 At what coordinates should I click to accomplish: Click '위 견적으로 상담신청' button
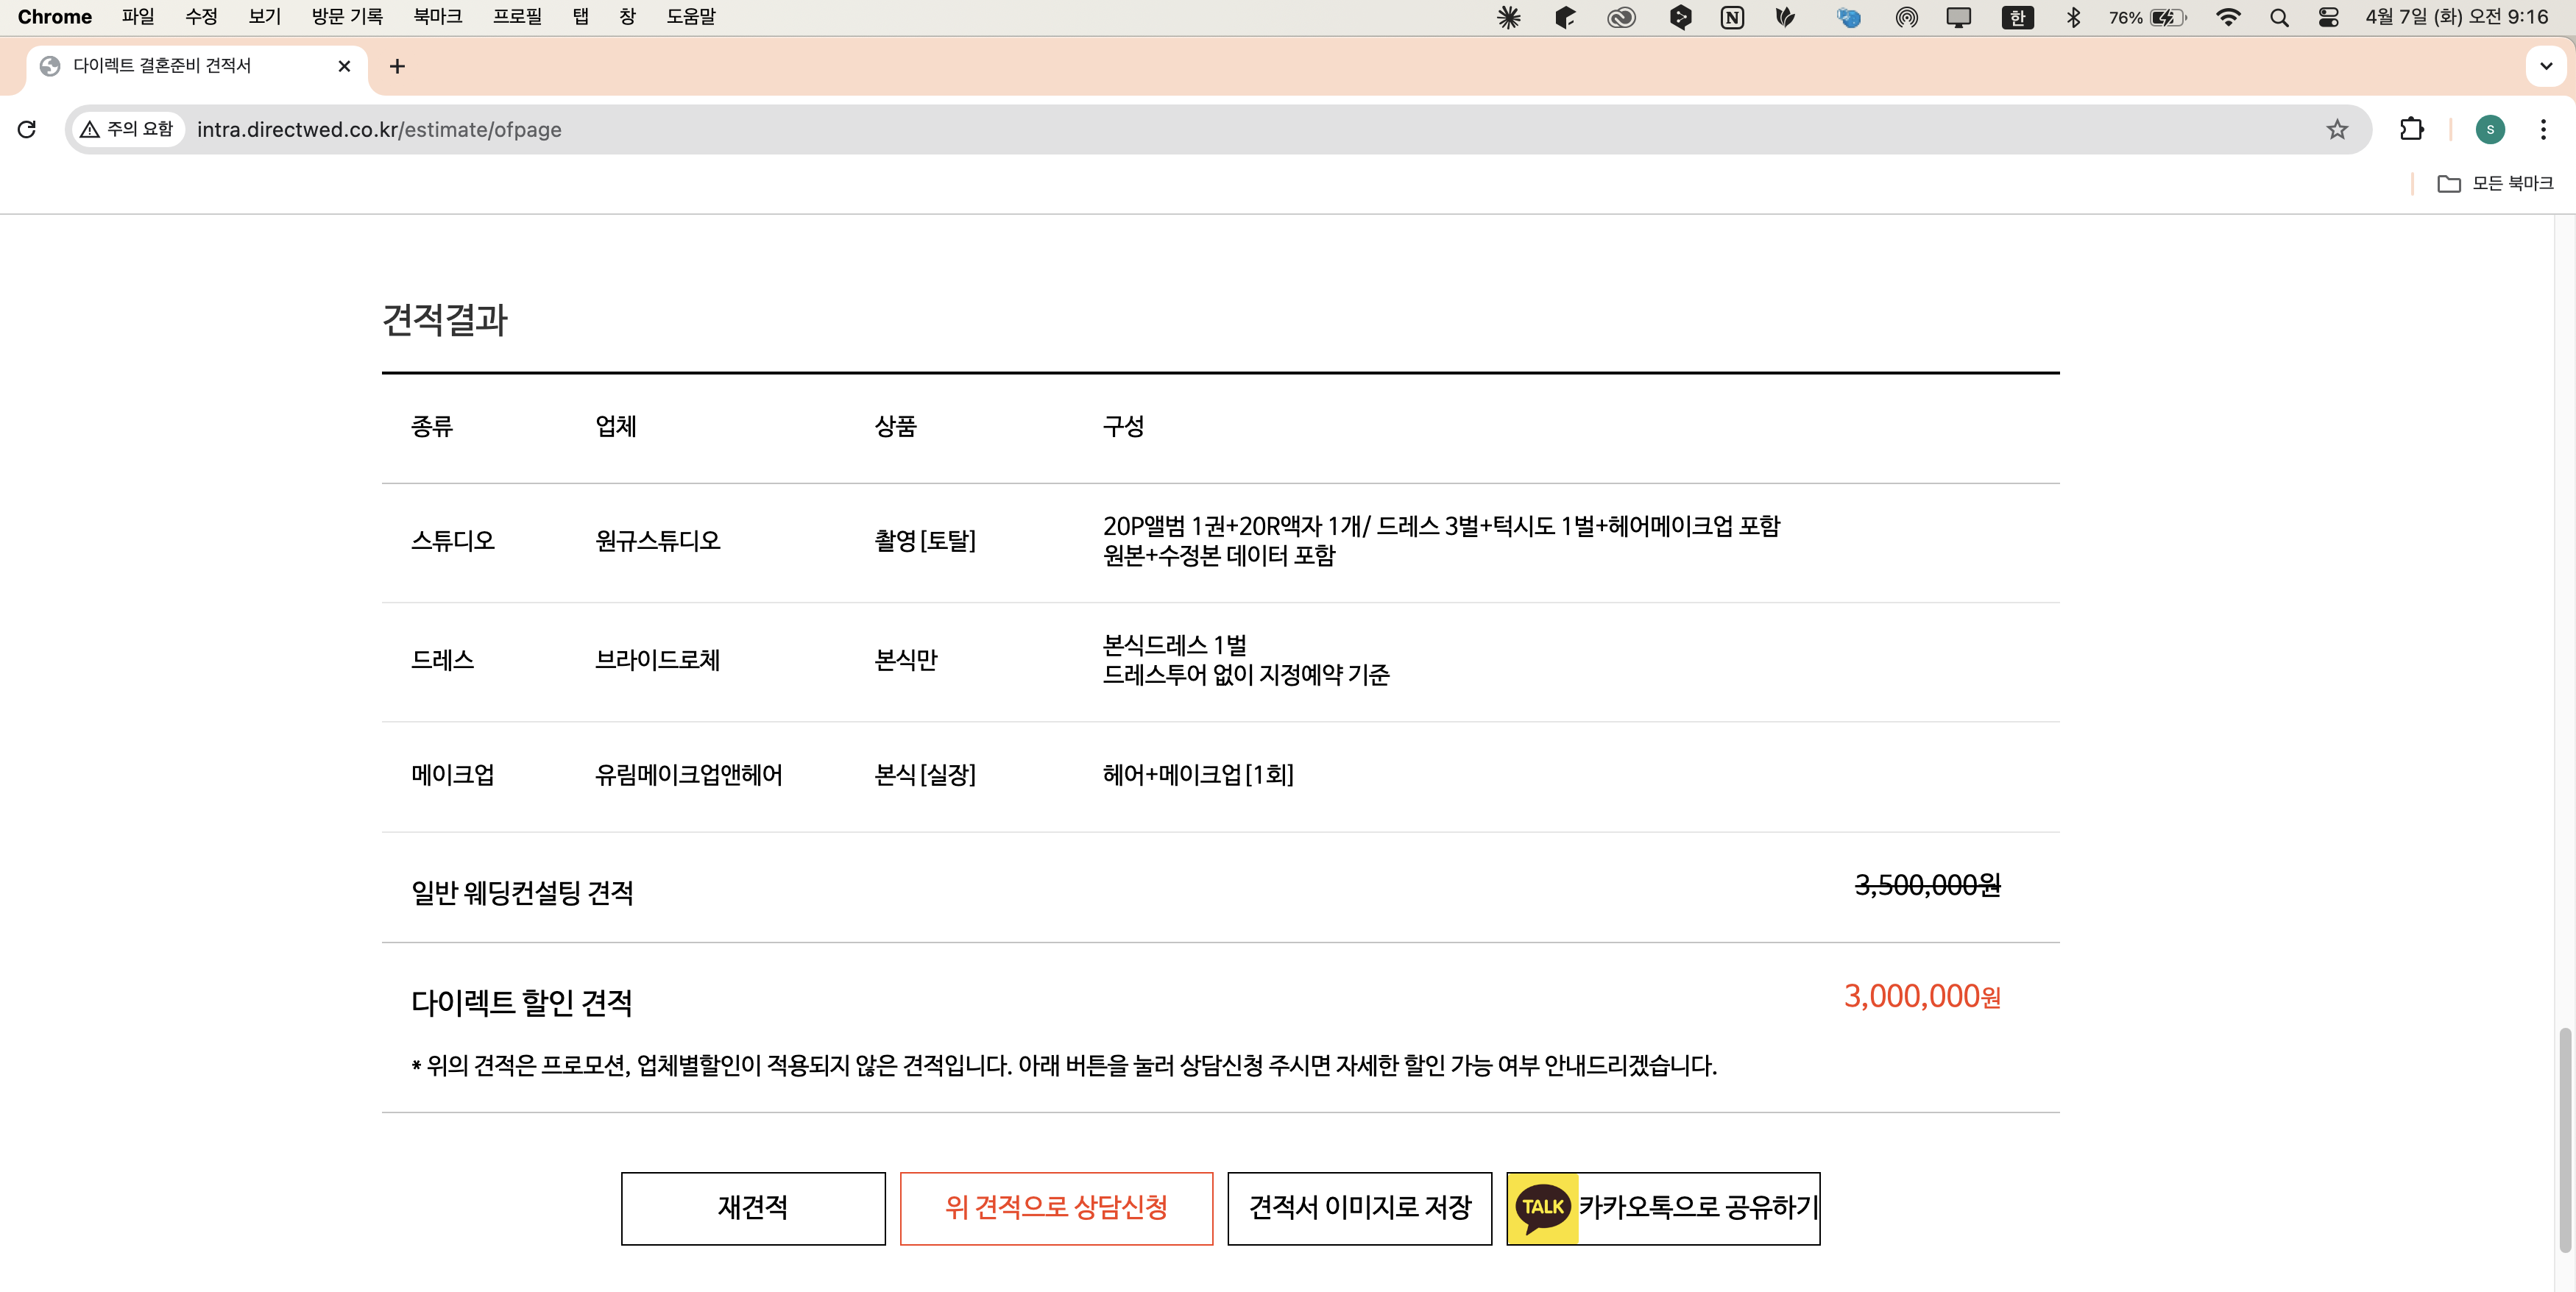[x=1056, y=1208]
